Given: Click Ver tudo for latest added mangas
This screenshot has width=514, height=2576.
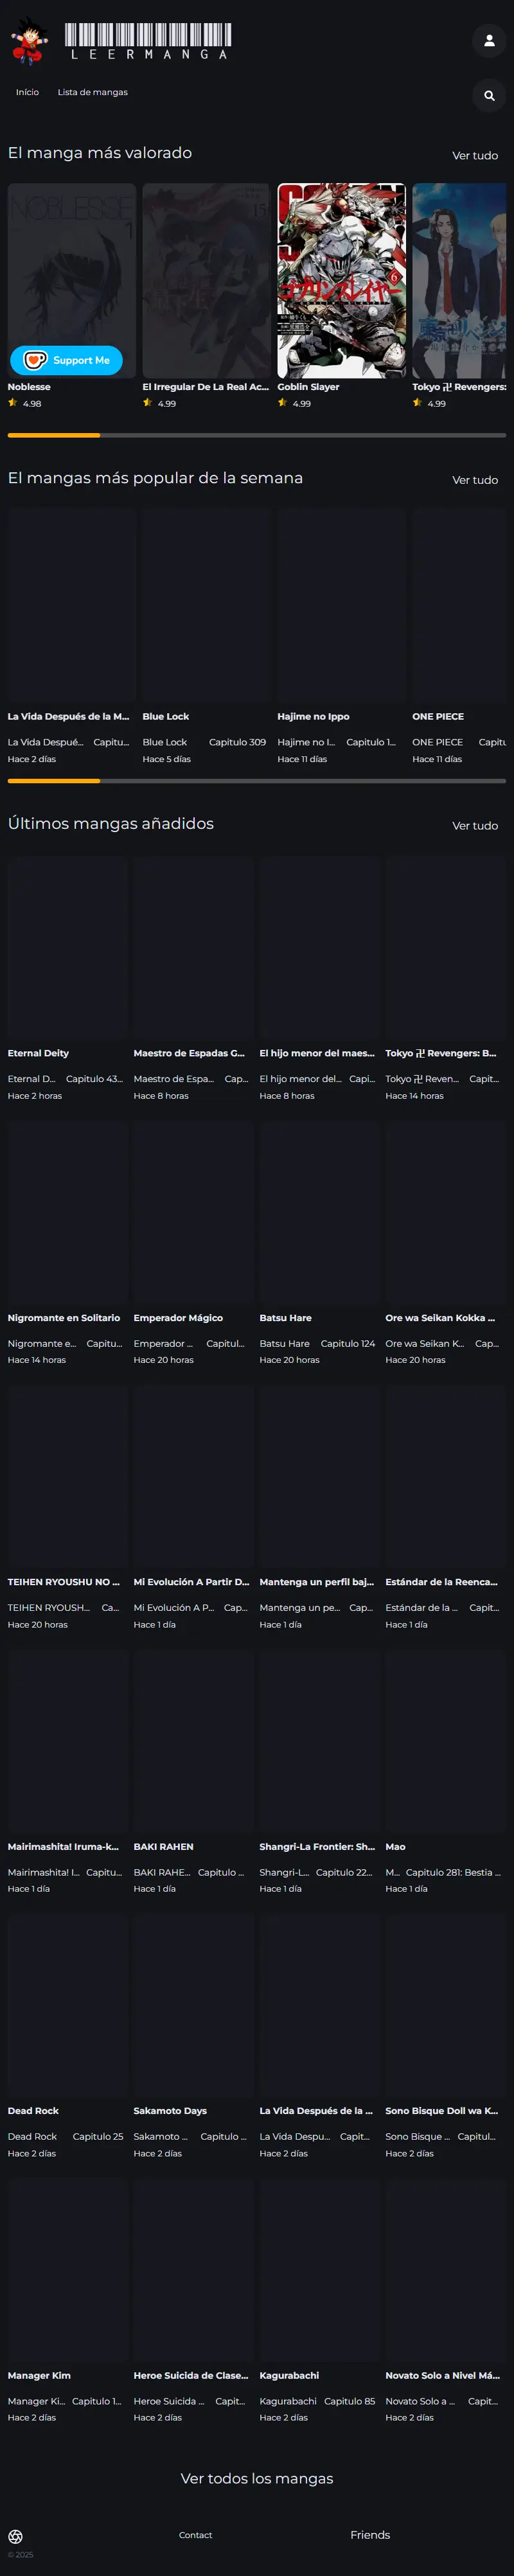Looking at the screenshot, I should 475,826.
